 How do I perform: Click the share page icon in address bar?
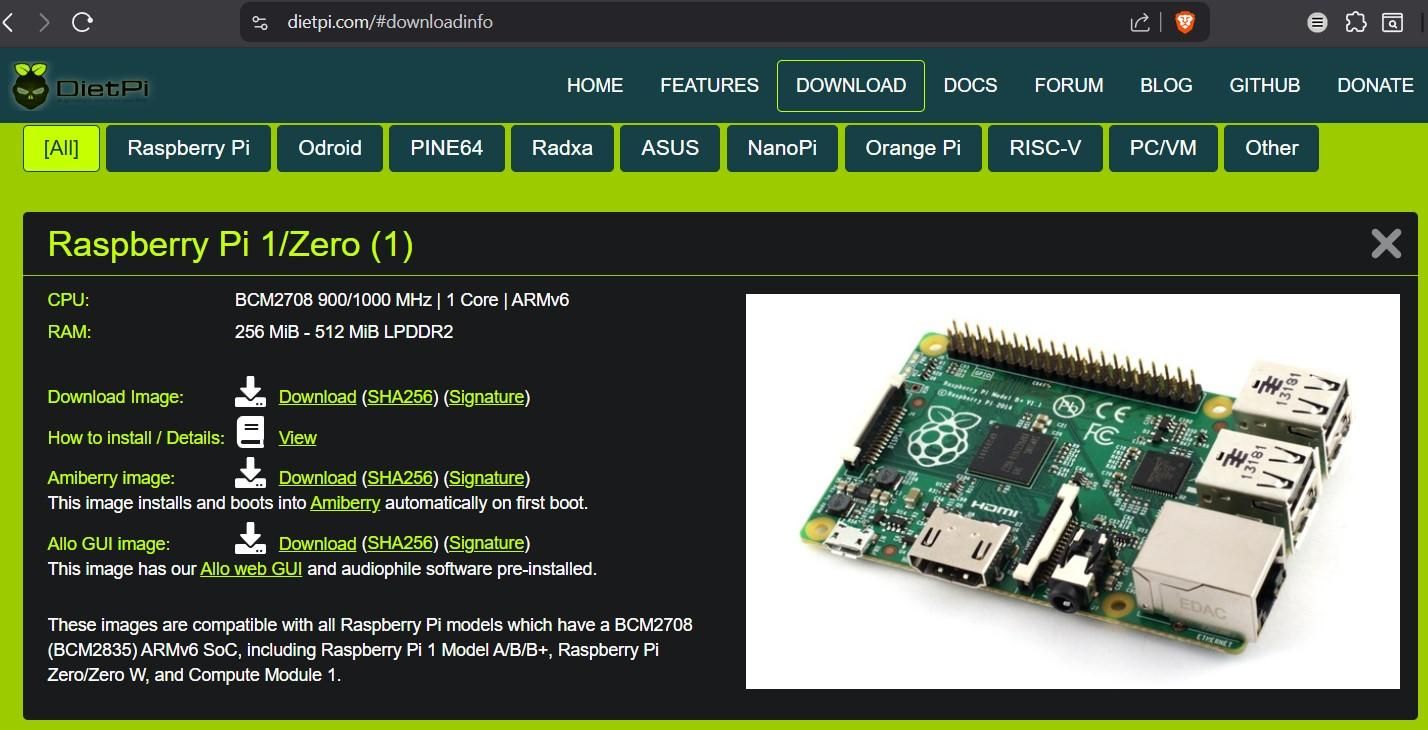point(1140,22)
